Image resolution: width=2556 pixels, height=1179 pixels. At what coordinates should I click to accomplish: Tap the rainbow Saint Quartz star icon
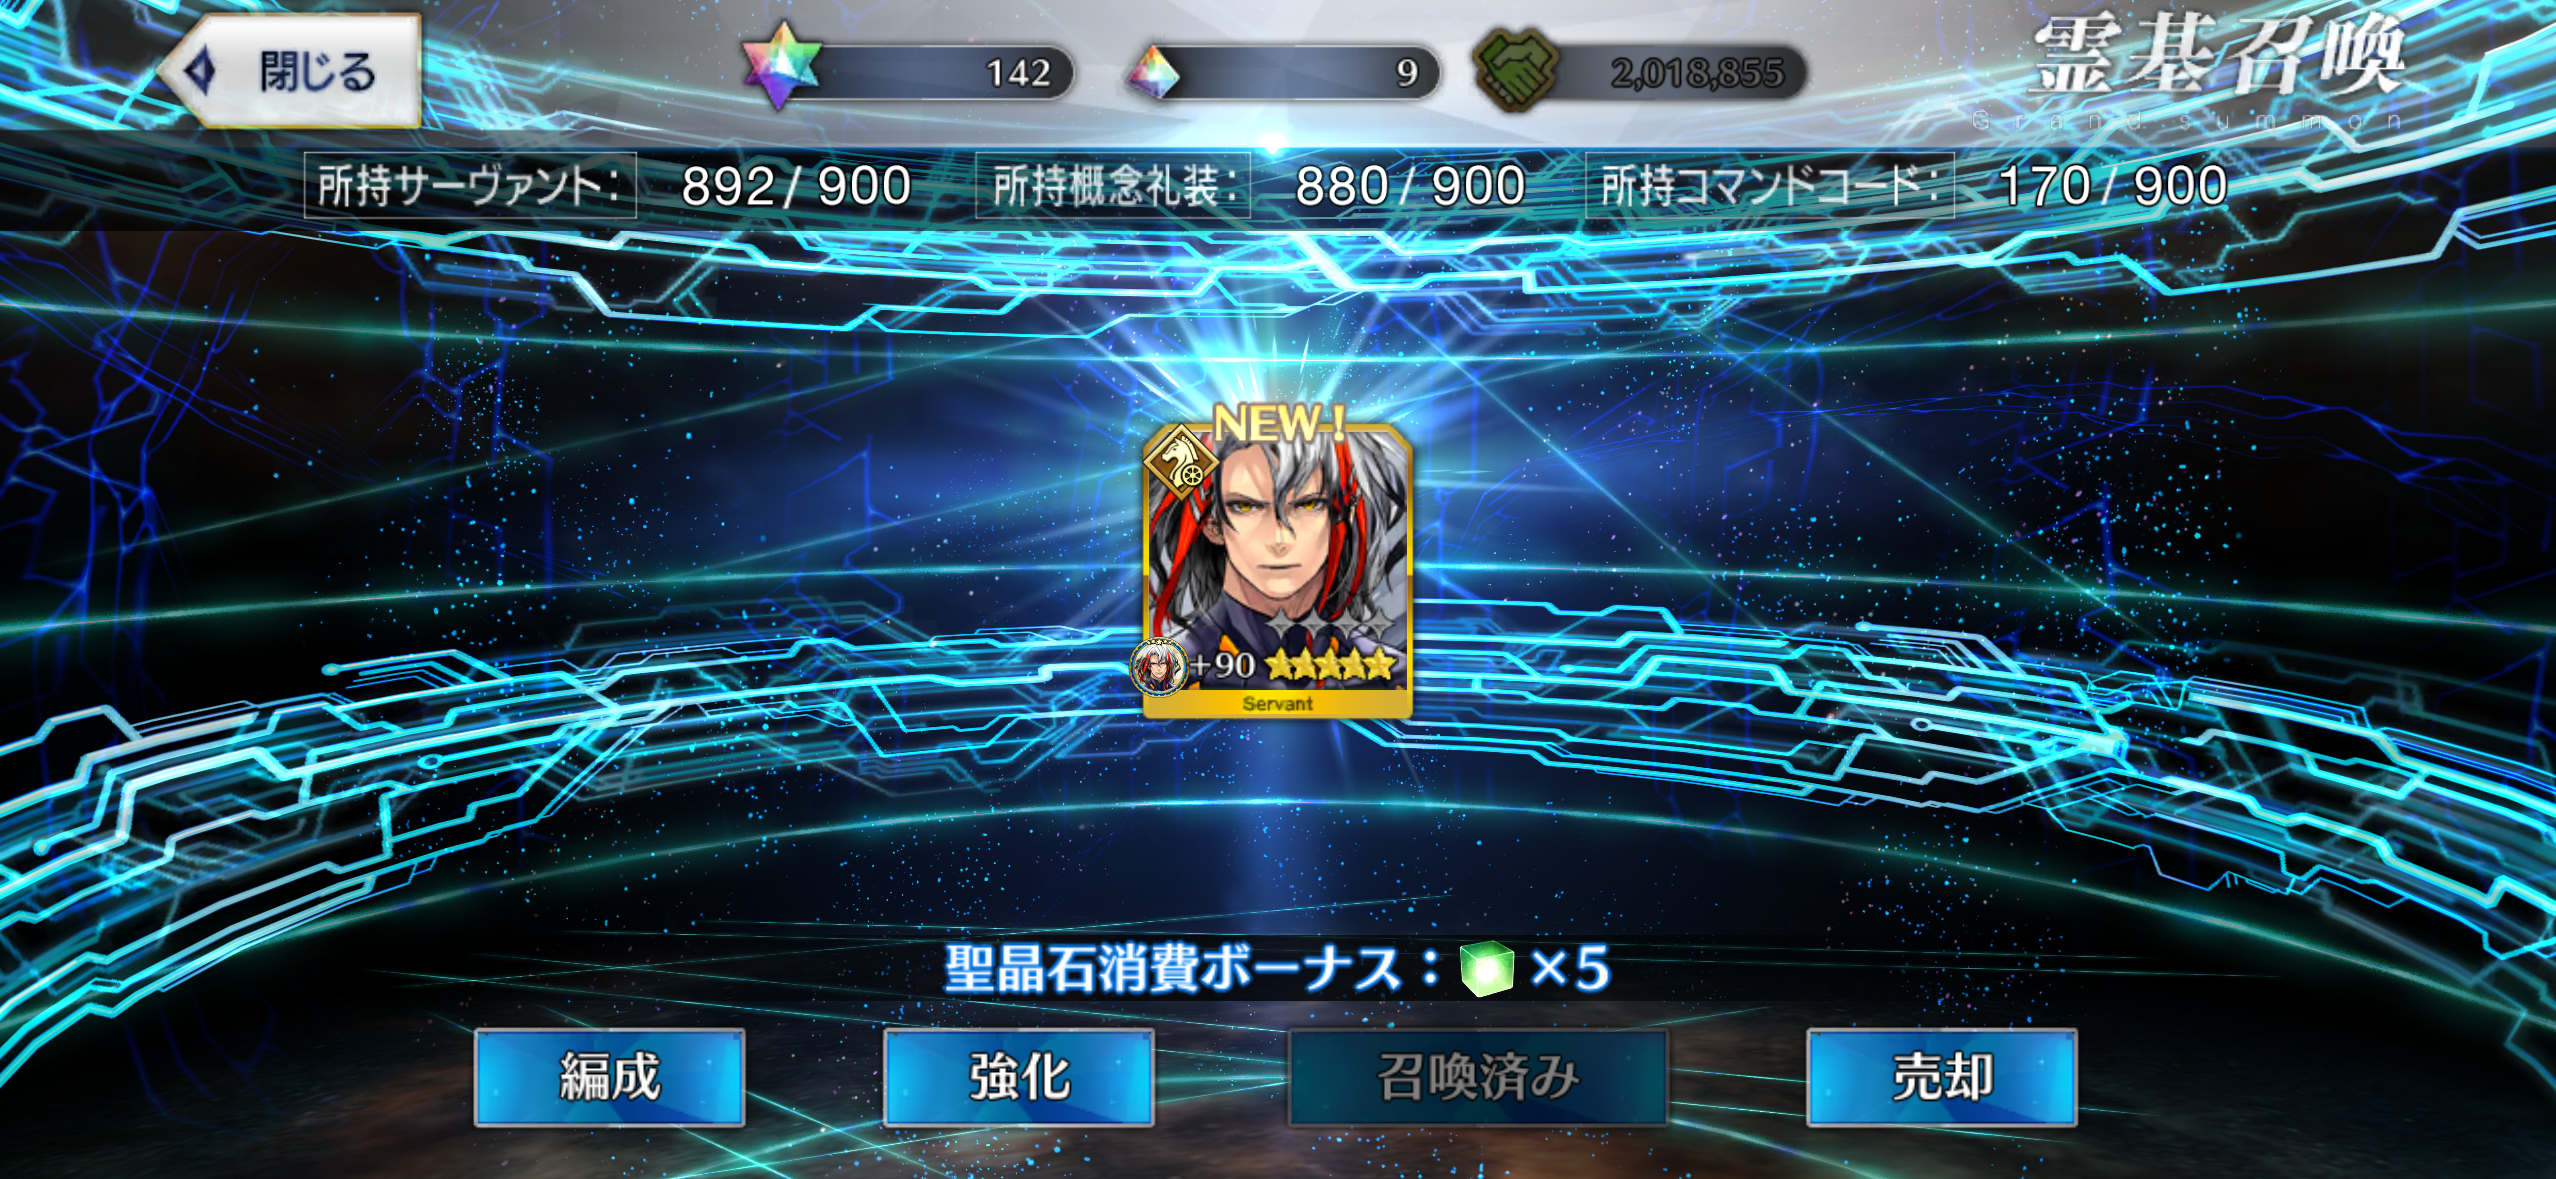[781, 67]
